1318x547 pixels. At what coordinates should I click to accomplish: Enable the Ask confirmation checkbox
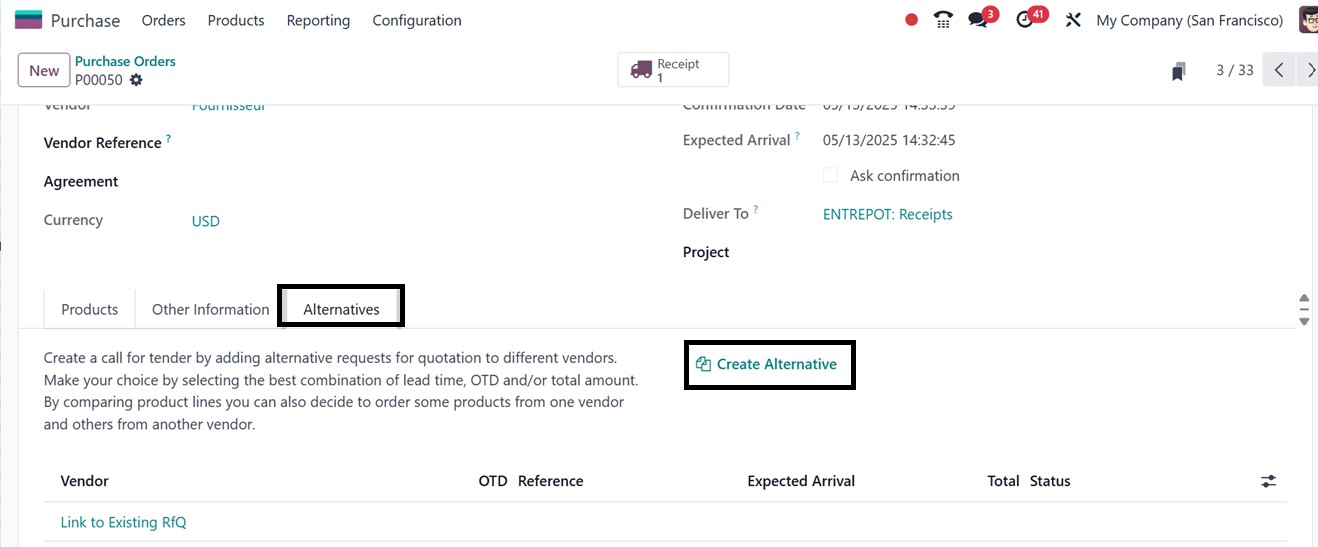[830, 176]
